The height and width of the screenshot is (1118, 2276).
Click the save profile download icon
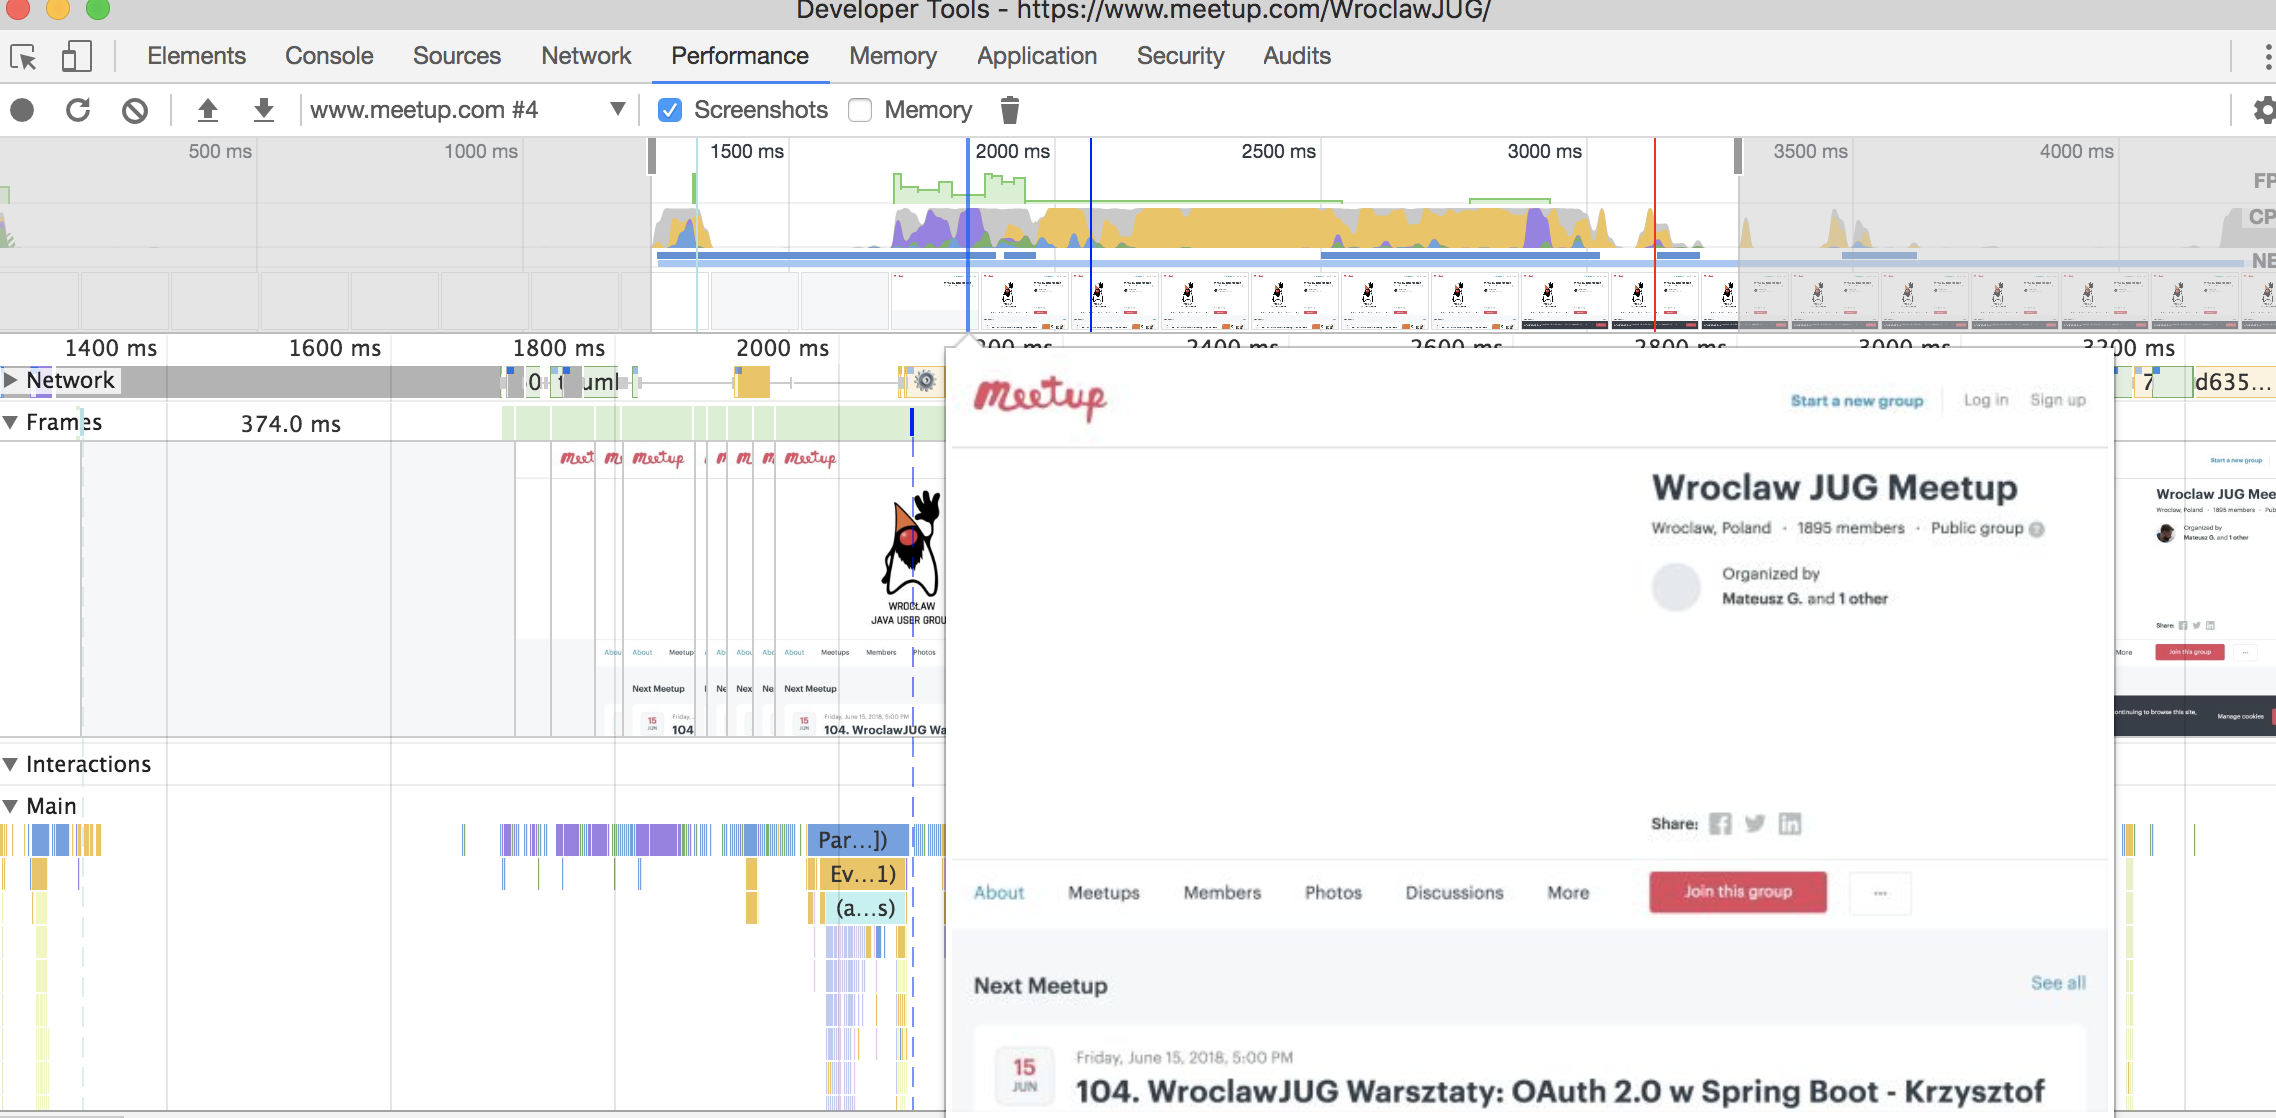pyautogui.click(x=264, y=110)
